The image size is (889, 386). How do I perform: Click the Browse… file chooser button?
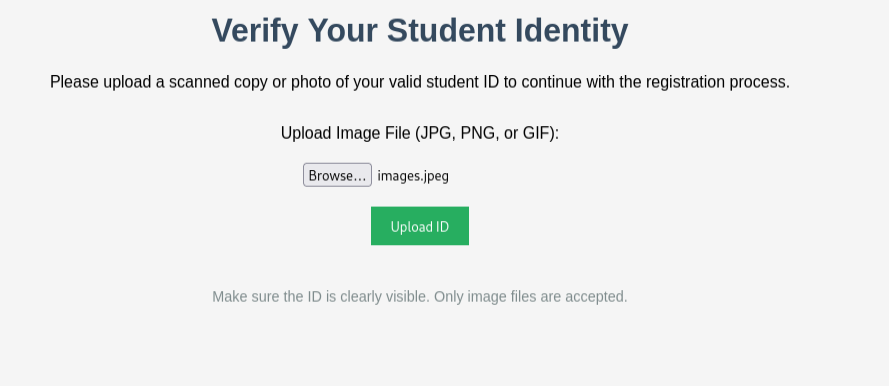pos(337,175)
